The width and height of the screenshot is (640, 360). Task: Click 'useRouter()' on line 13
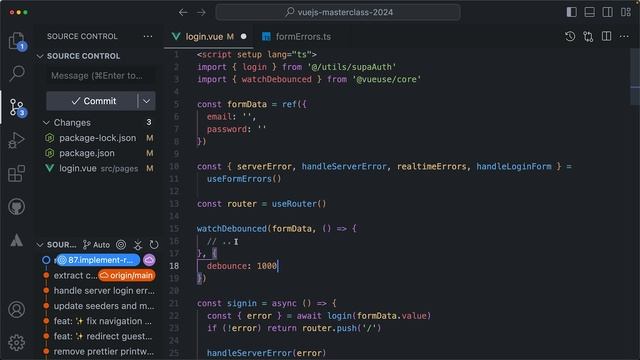pos(299,204)
